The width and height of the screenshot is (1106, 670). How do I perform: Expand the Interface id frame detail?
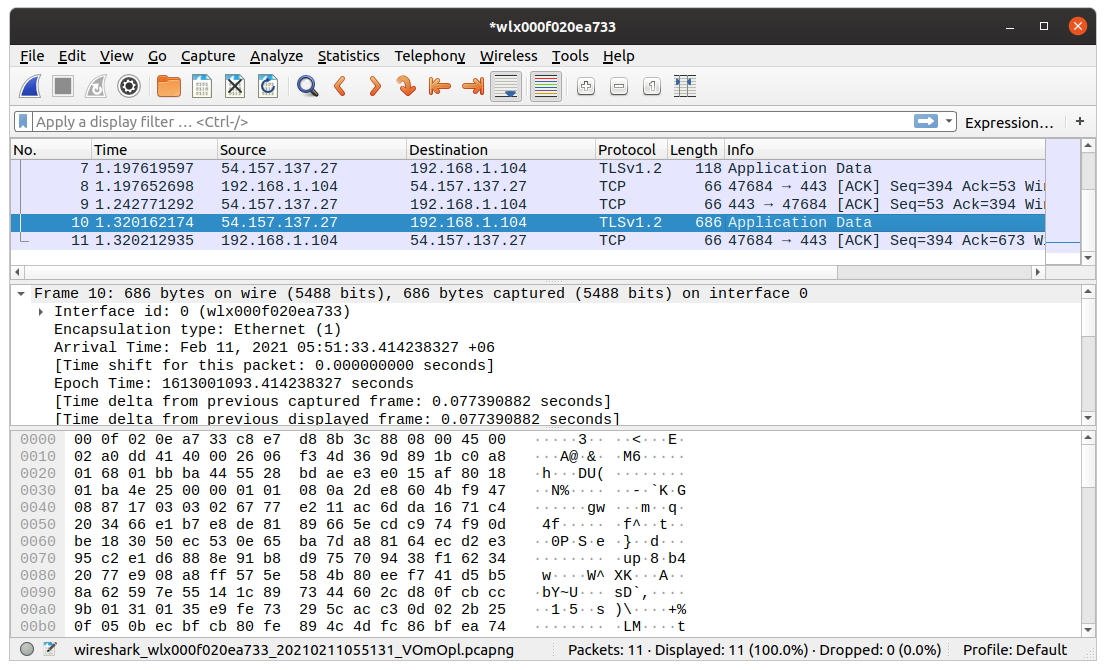[x=41, y=311]
